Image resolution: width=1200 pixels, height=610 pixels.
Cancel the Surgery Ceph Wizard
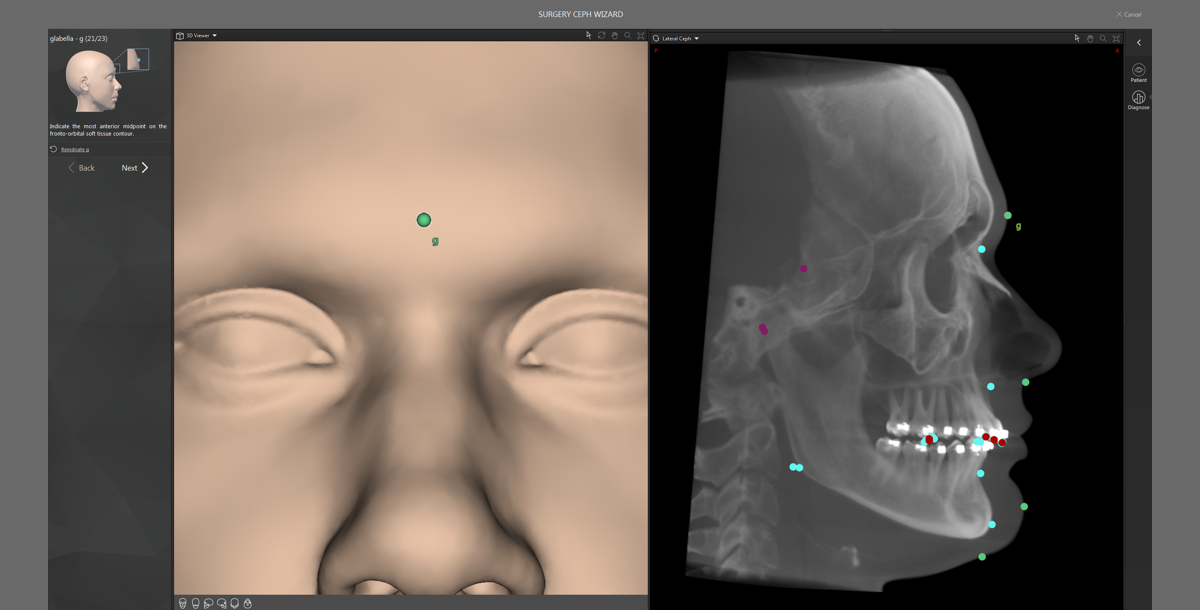1128,14
